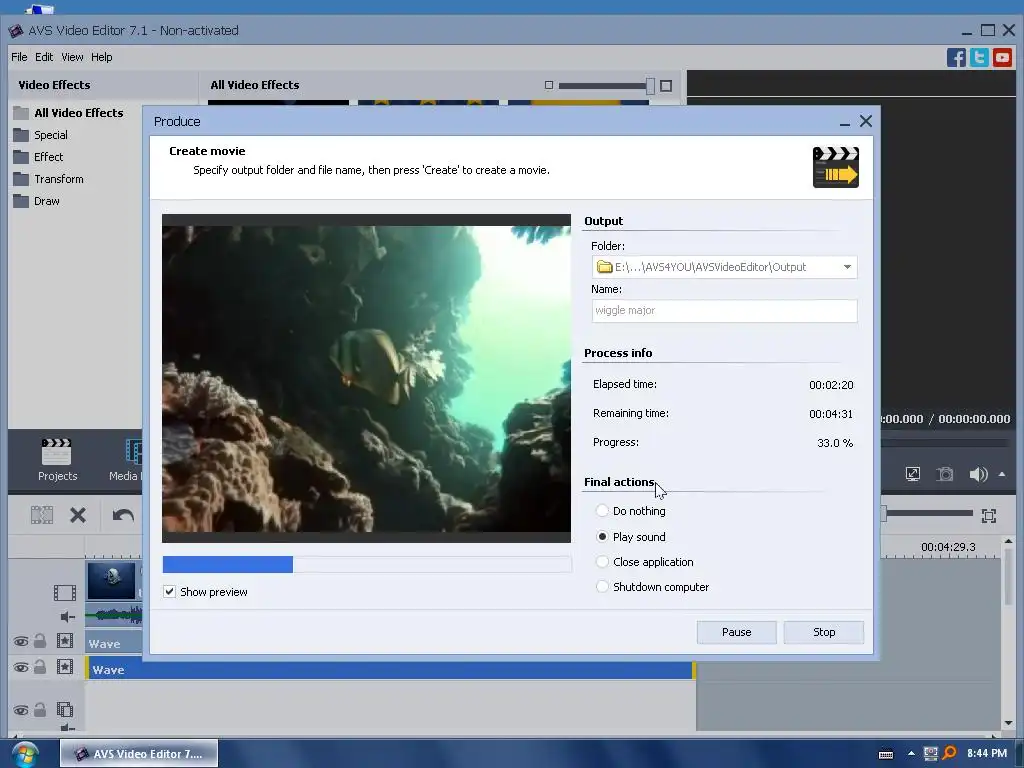Open the Facebook page icon
The width and height of the screenshot is (1024, 768).
pos(956,57)
